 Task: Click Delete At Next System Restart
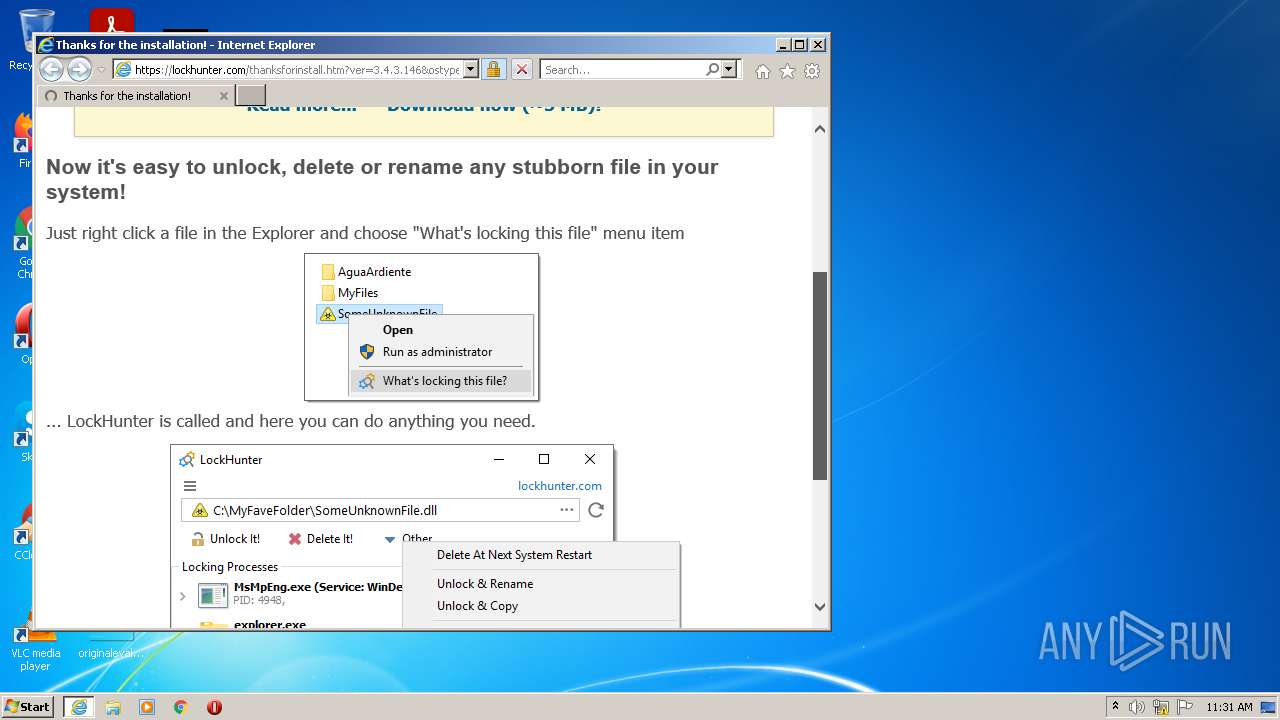(514, 555)
